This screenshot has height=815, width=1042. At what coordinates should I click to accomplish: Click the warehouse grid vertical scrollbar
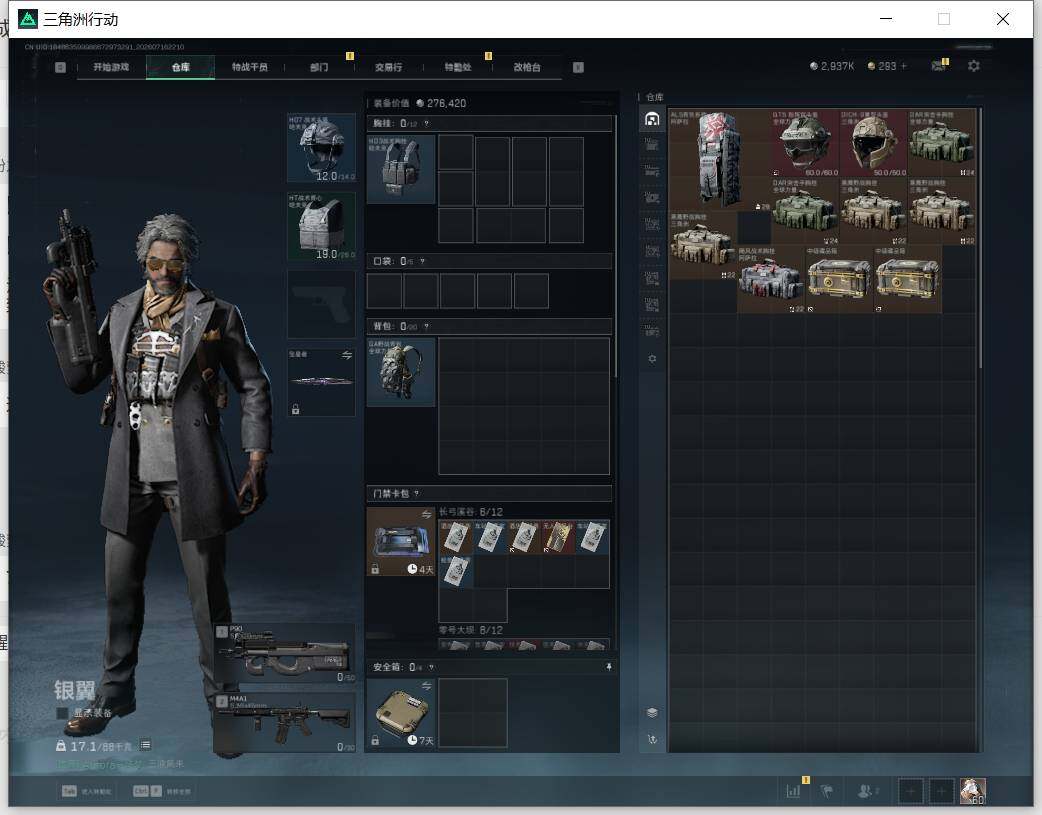point(980,238)
